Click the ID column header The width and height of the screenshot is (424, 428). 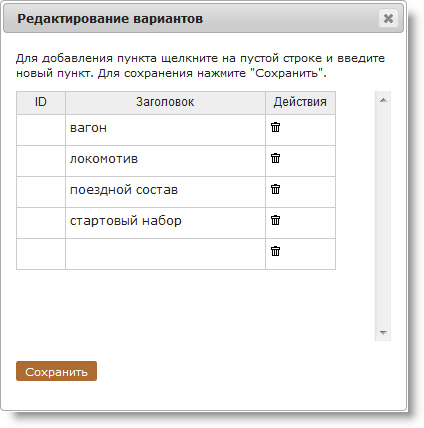tap(41, 103)
